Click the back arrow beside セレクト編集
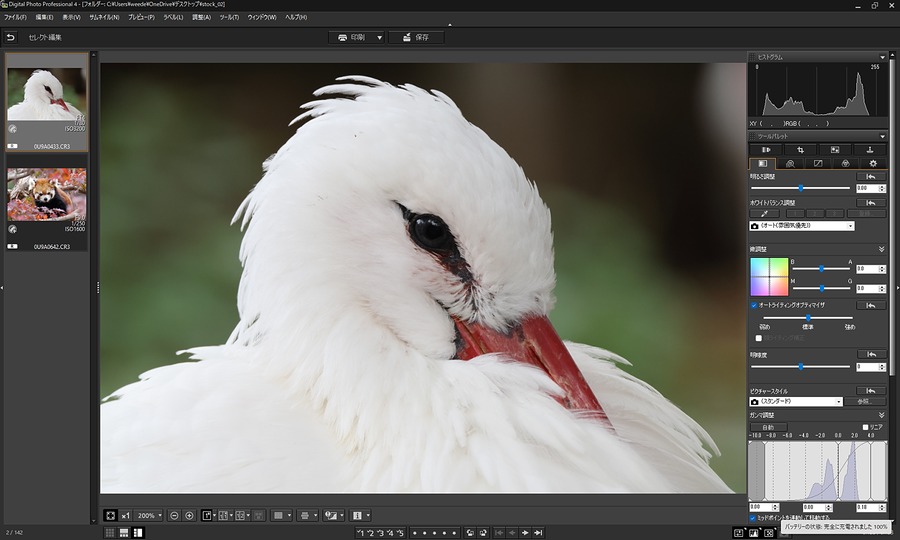 [10, 37]
